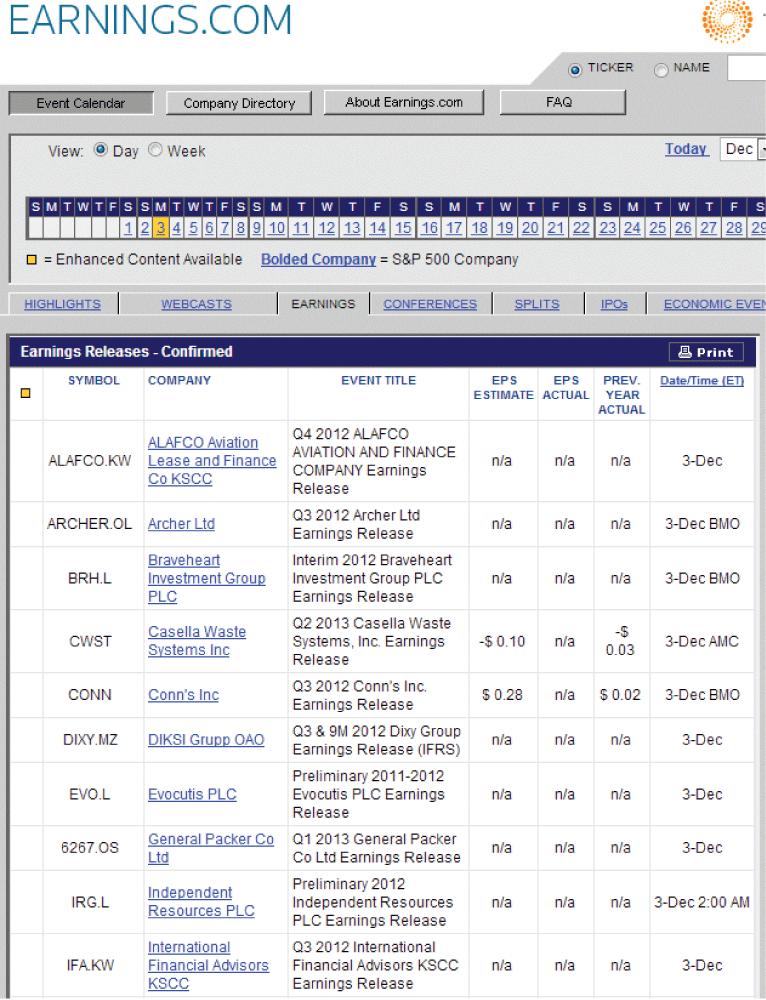Open the SPLITS tab

tap(537, 304)
